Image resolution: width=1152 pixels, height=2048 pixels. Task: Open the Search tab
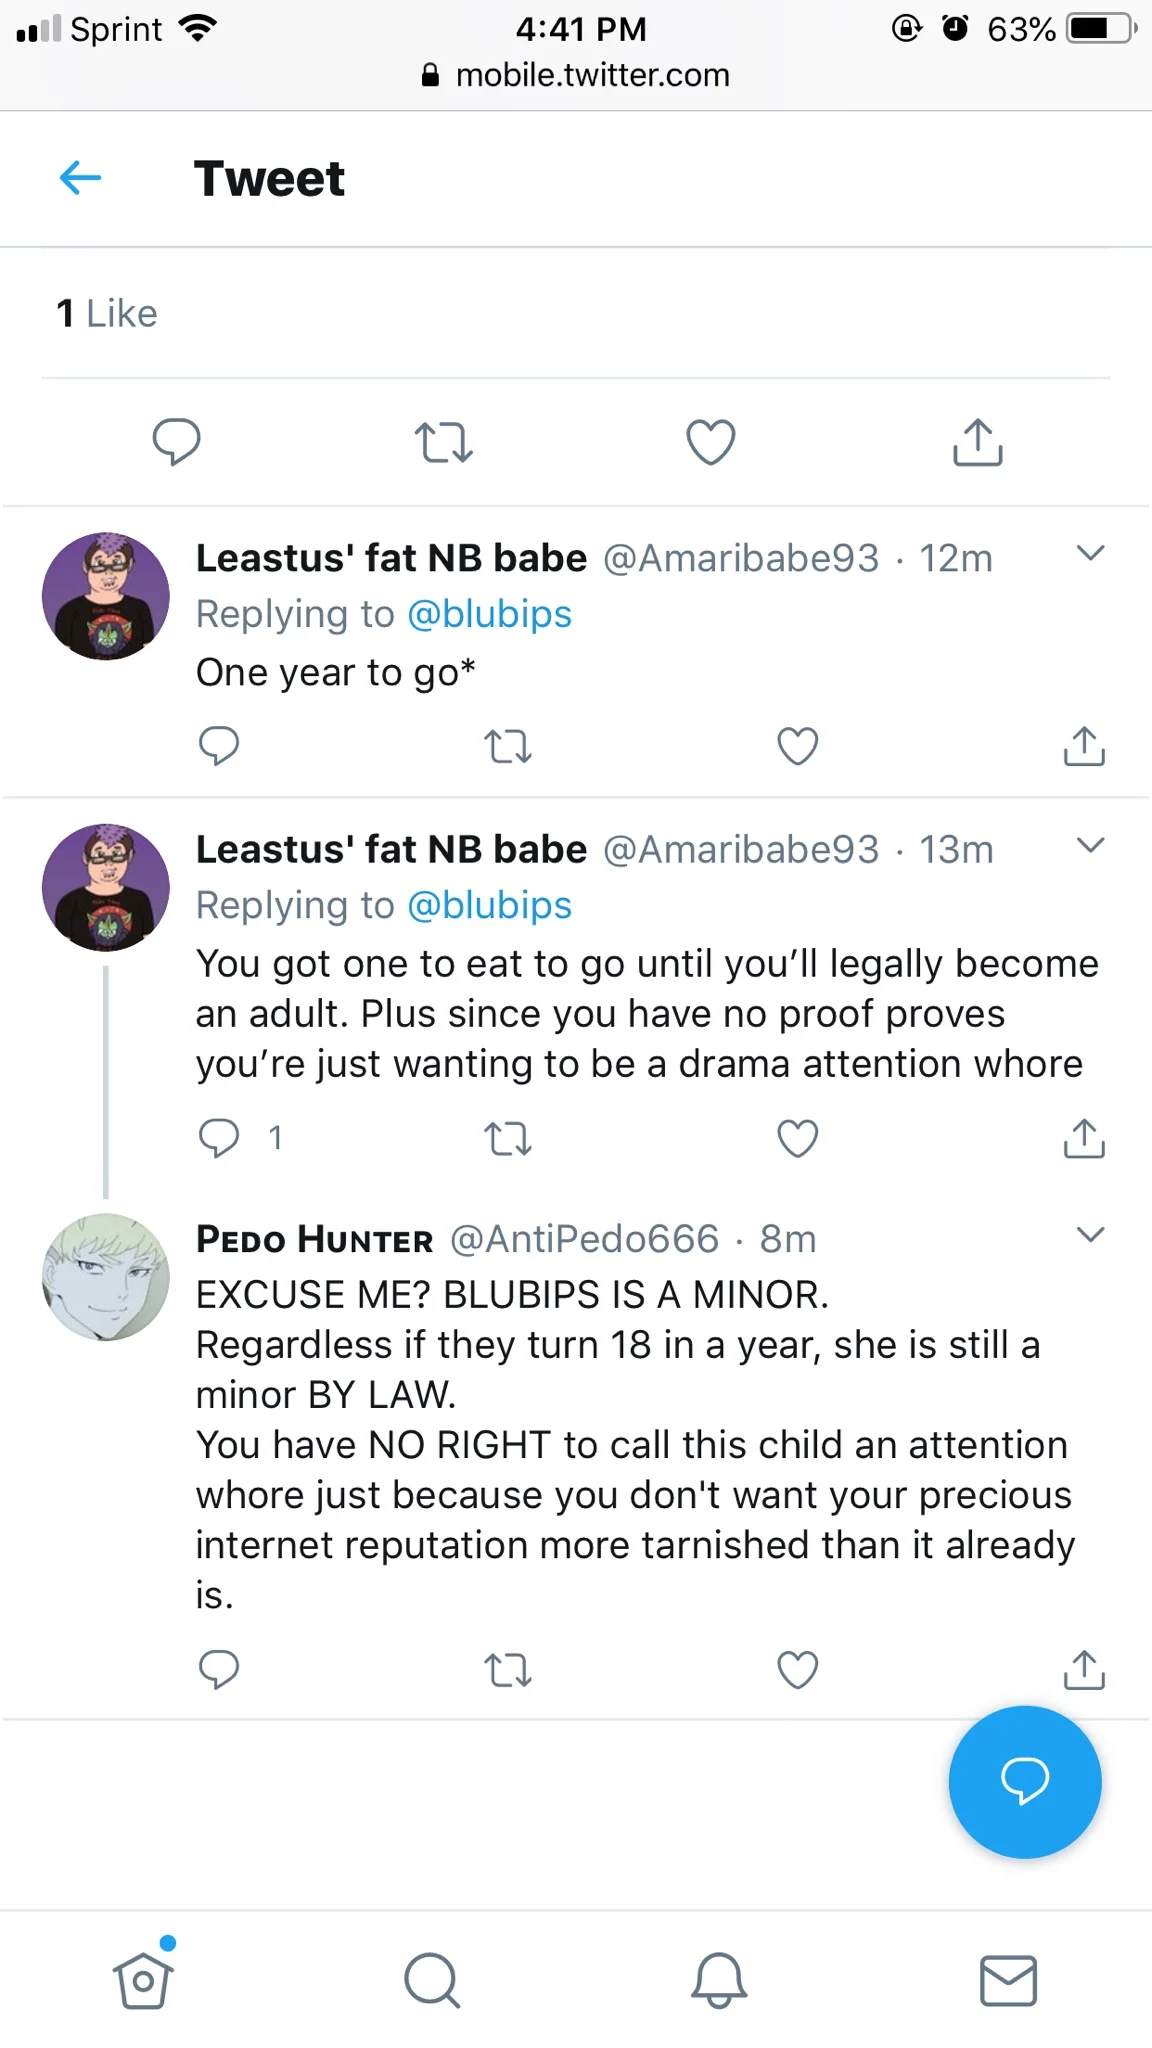[x=432, y=1980]
